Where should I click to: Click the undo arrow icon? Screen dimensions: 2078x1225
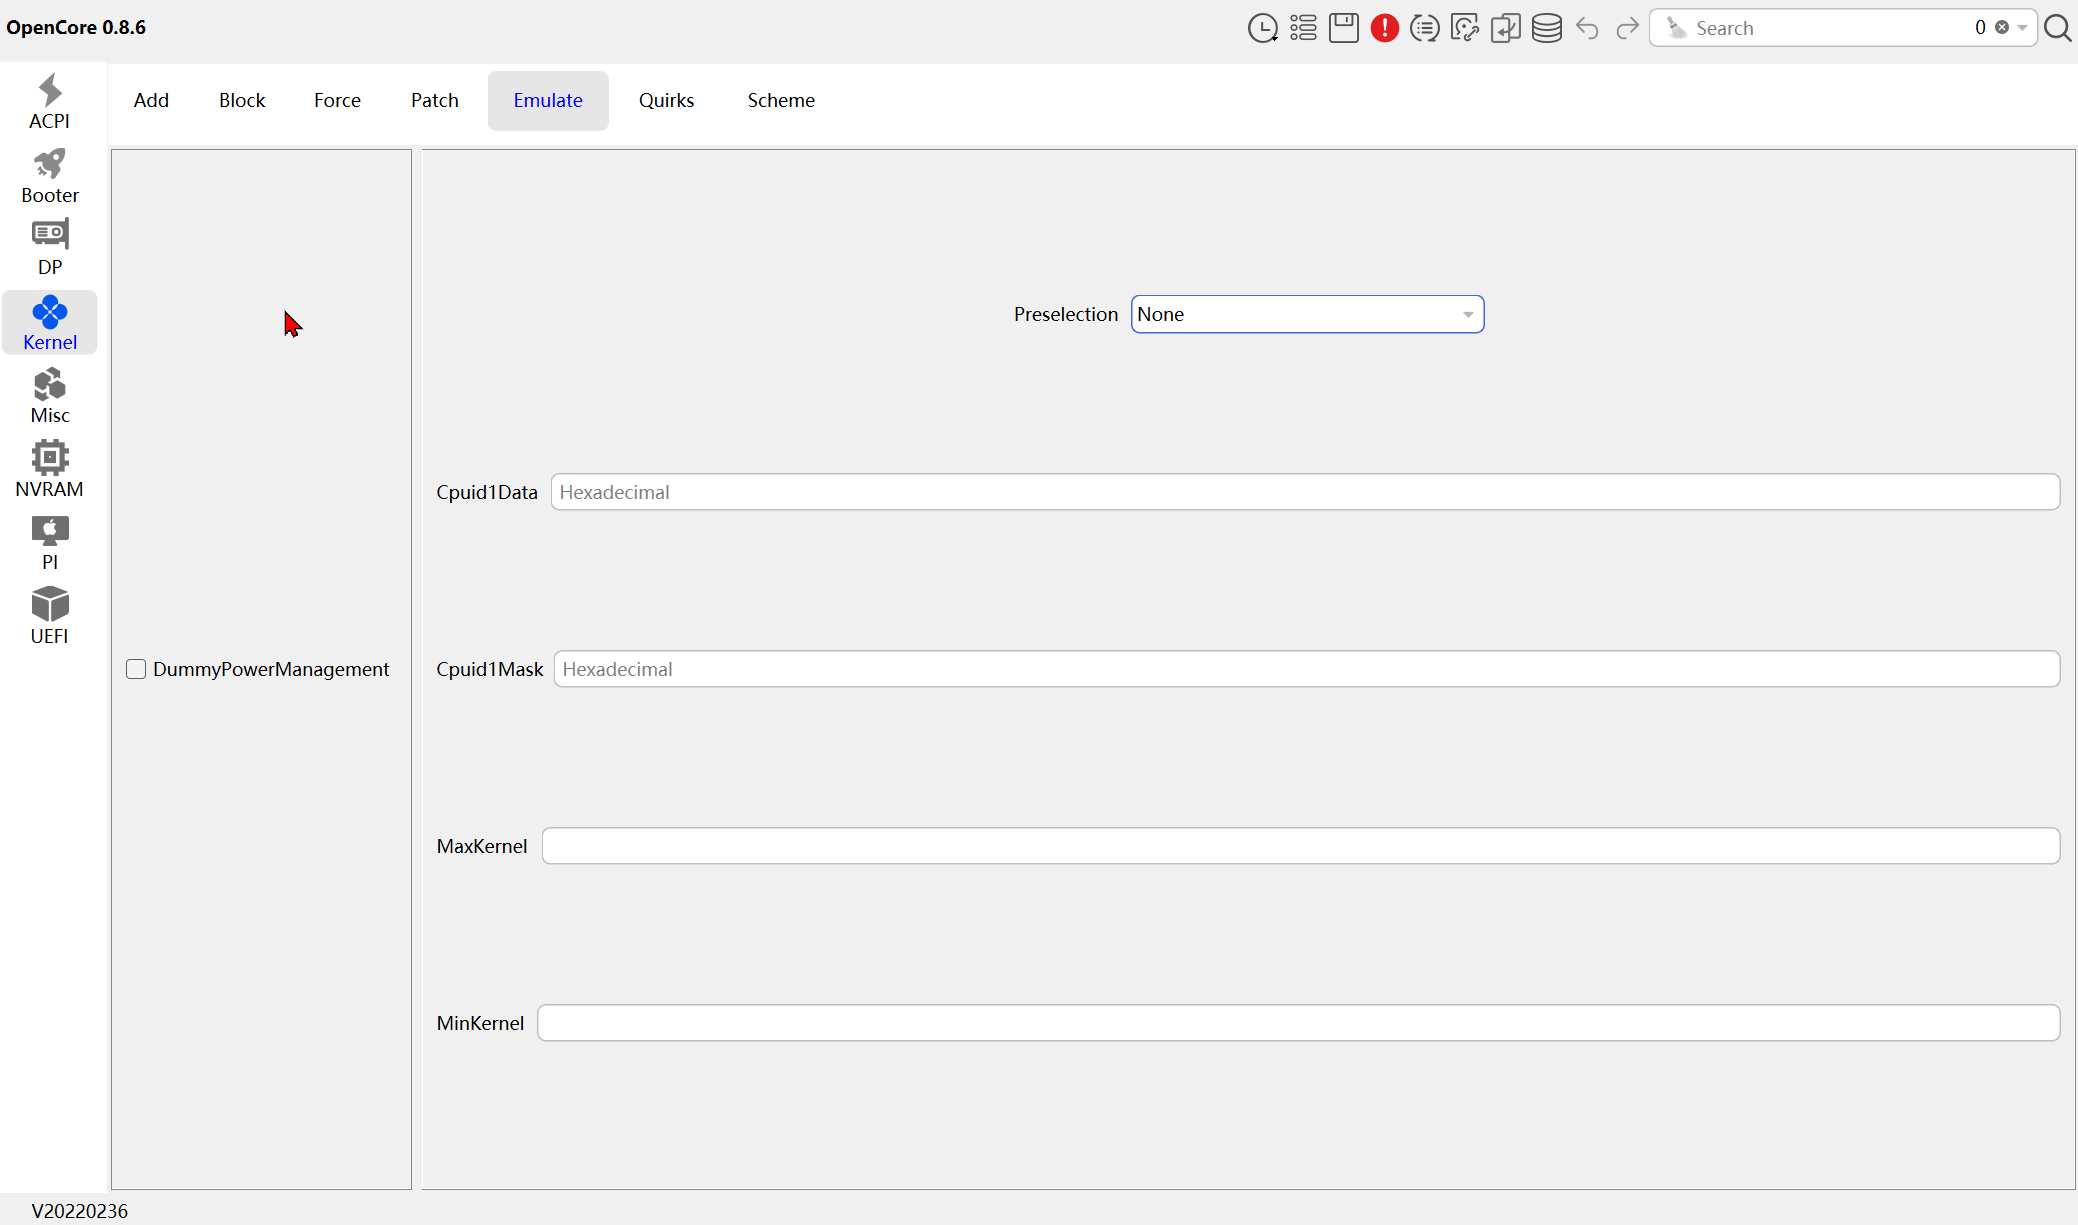(1587, 28)
